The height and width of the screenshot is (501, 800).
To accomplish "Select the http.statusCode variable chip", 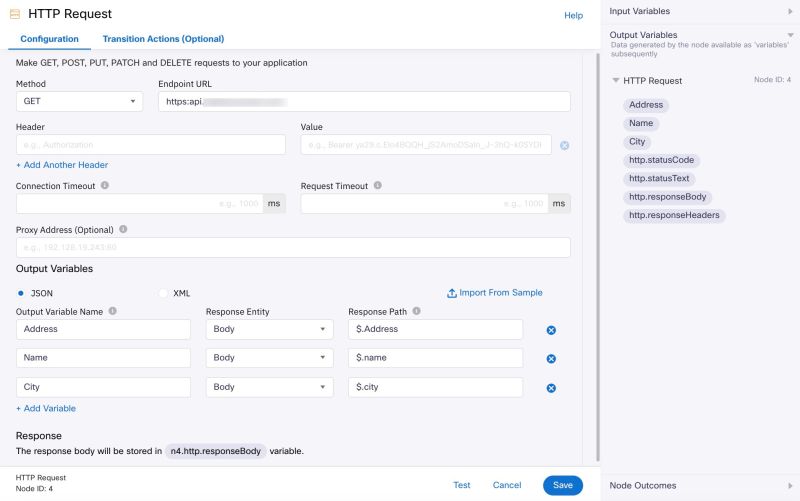I will coord(661,160).
